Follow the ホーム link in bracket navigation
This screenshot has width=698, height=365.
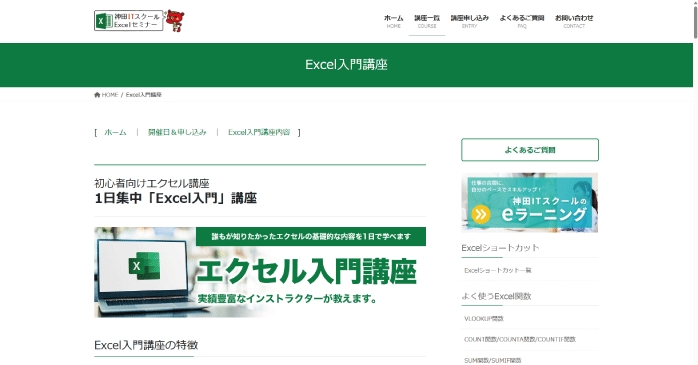(x=115, y=132)
